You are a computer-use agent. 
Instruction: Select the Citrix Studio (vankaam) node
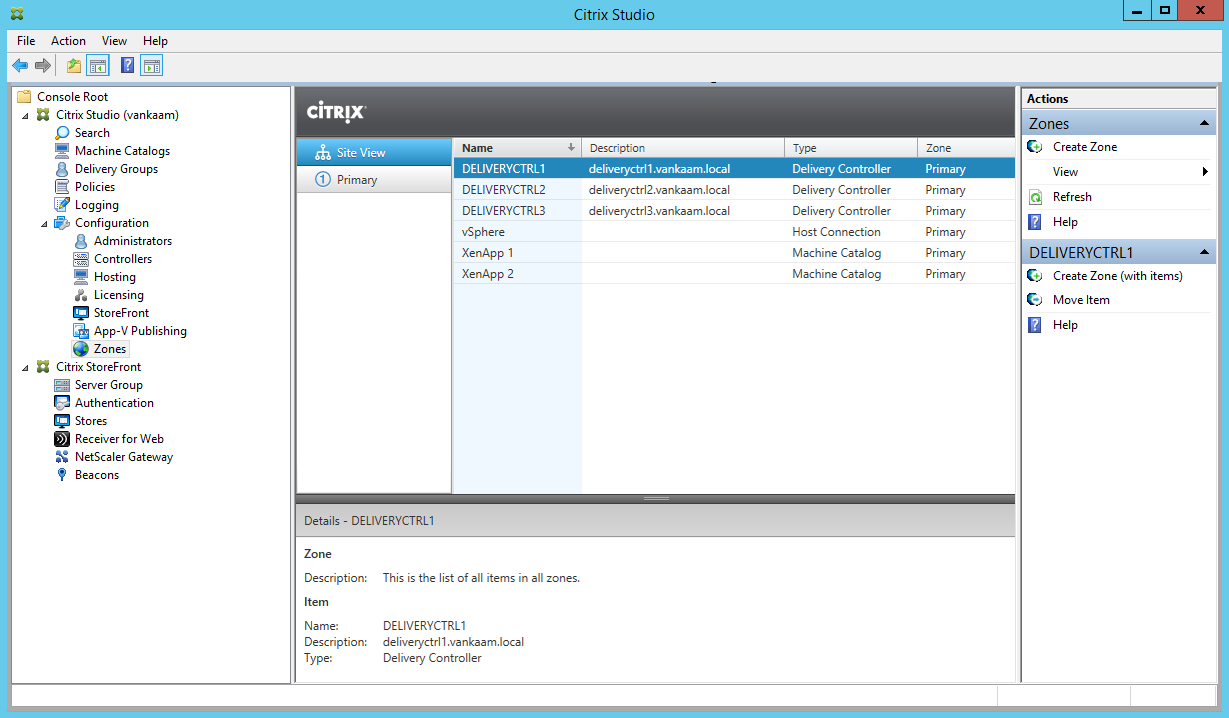(x=117, y=115)
